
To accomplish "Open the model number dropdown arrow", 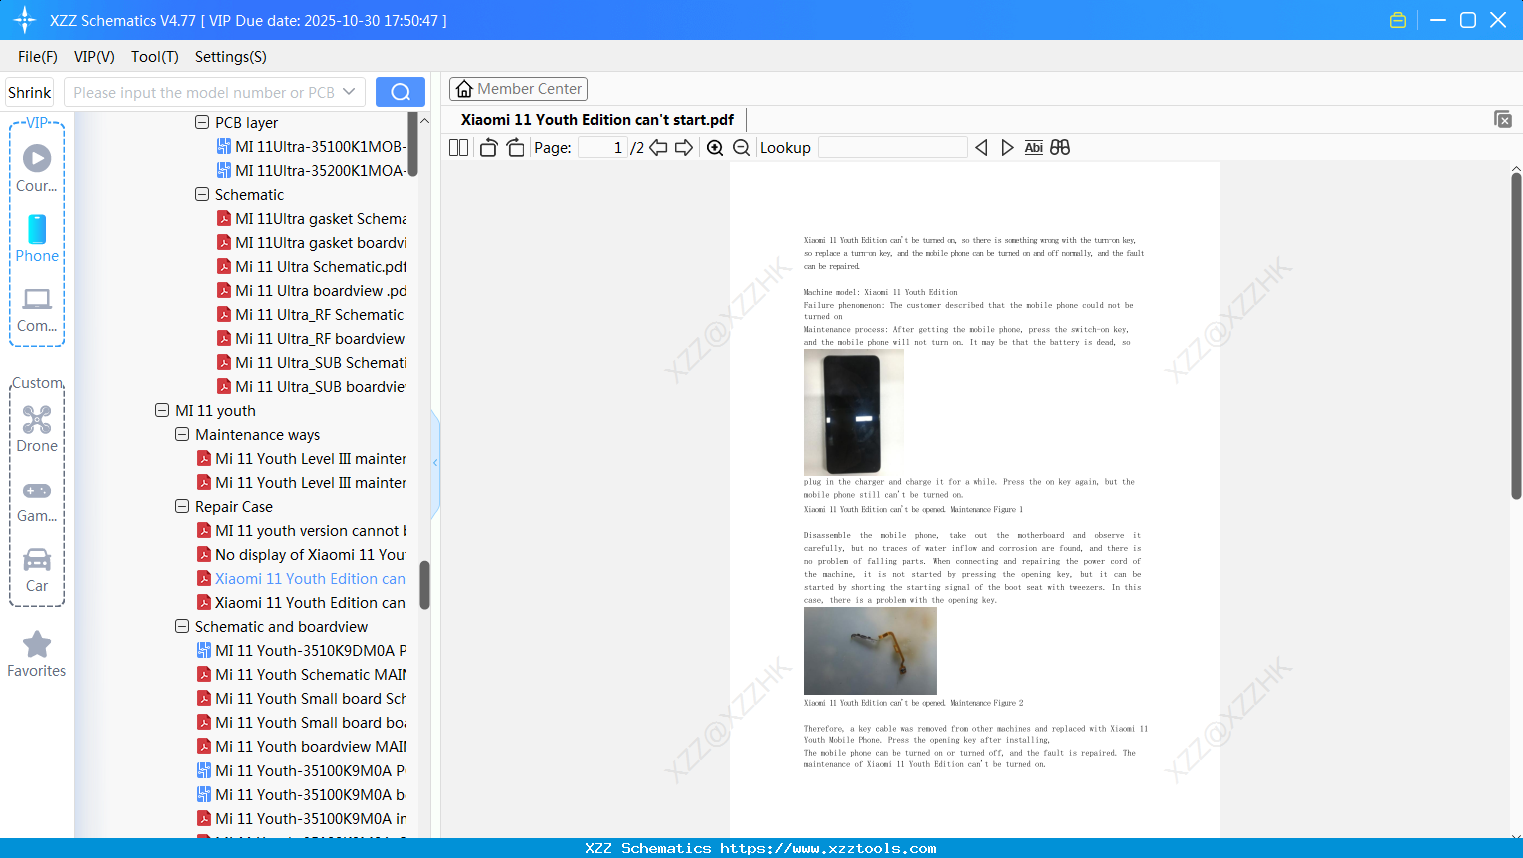I will click(x=349, y=92).
